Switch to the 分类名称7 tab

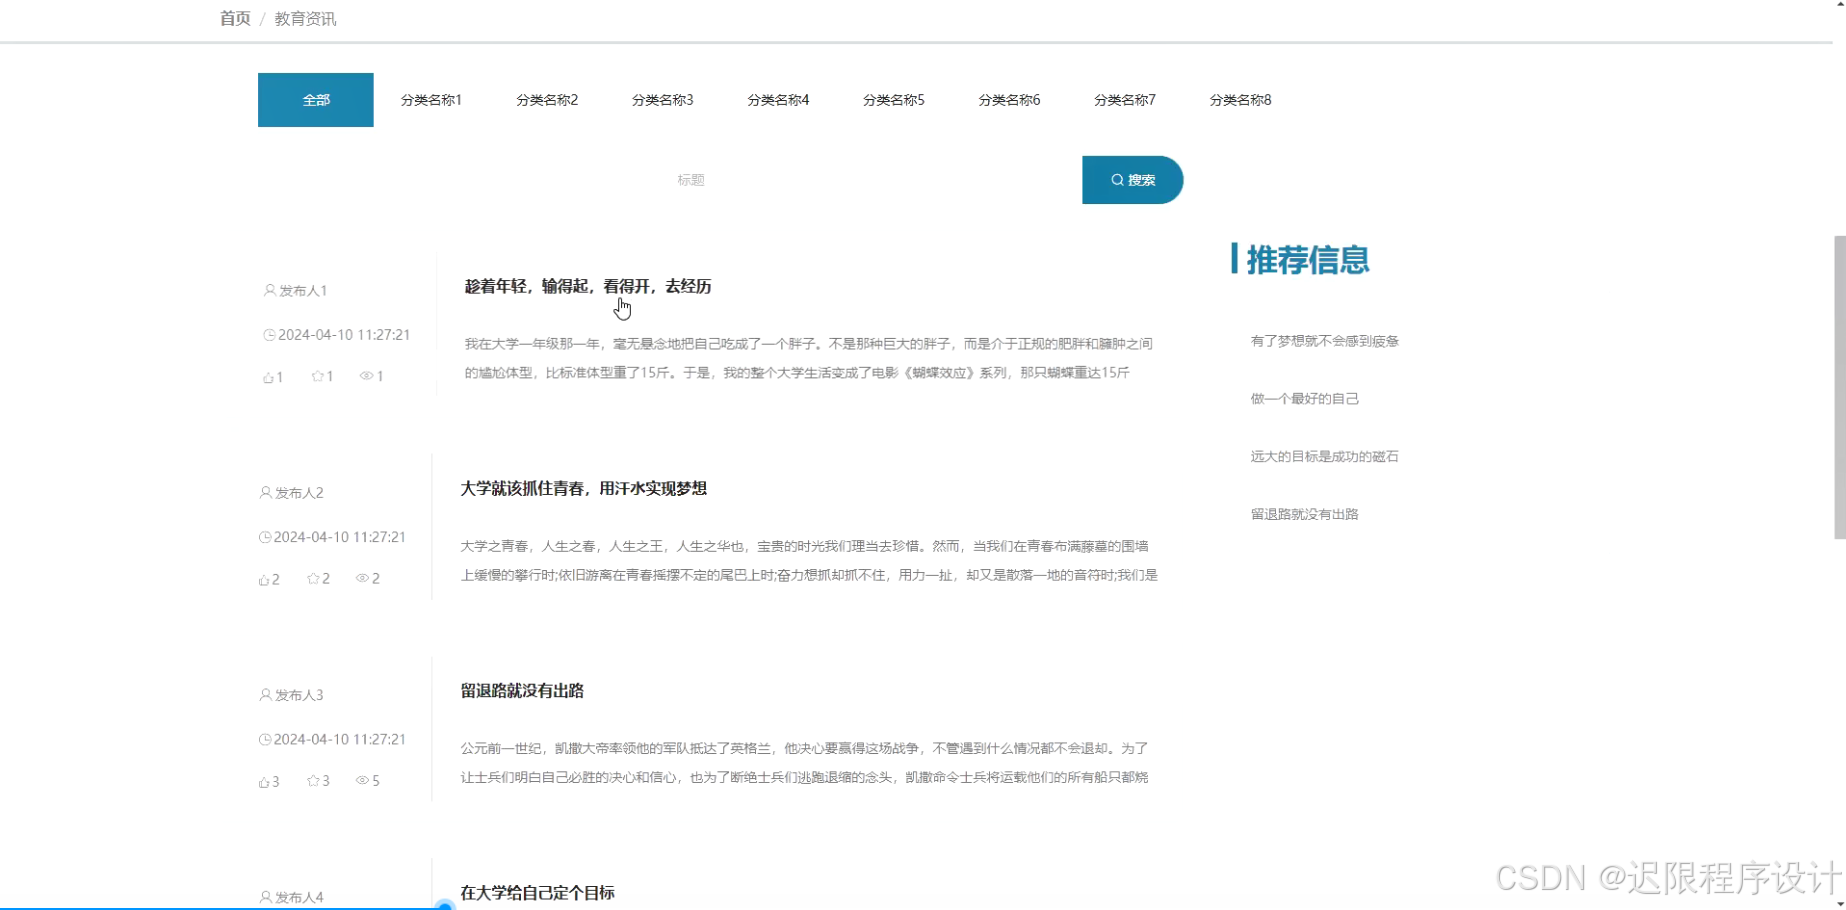[1125, 100]
